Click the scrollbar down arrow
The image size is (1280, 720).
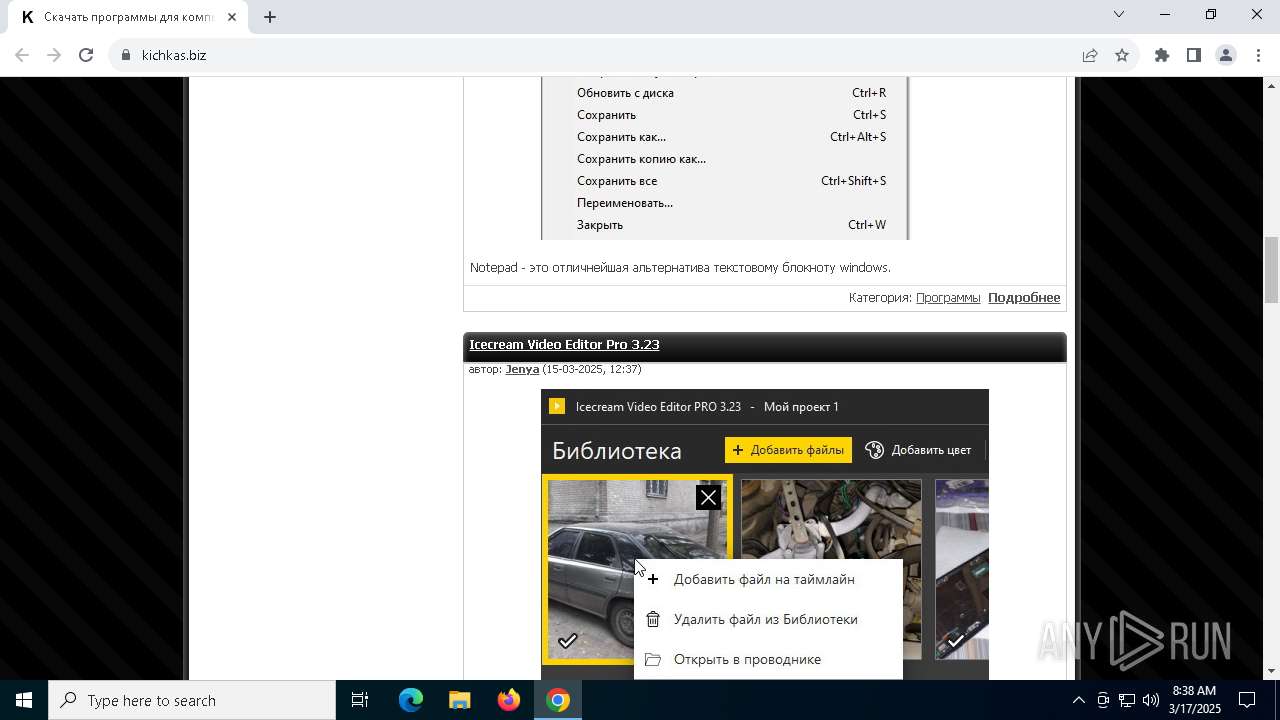click(1271, 671)
